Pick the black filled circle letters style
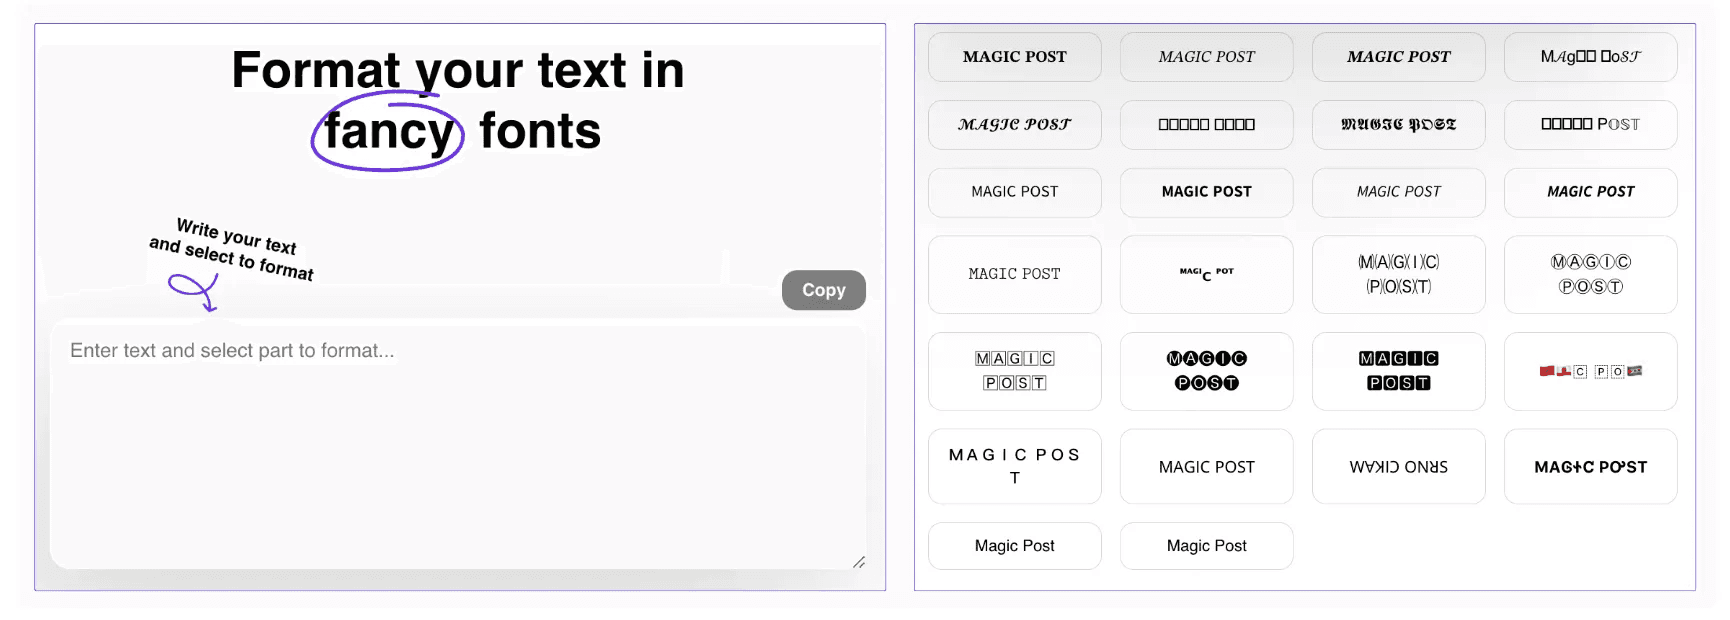The image size is (1730, 620). (1206, 371)
